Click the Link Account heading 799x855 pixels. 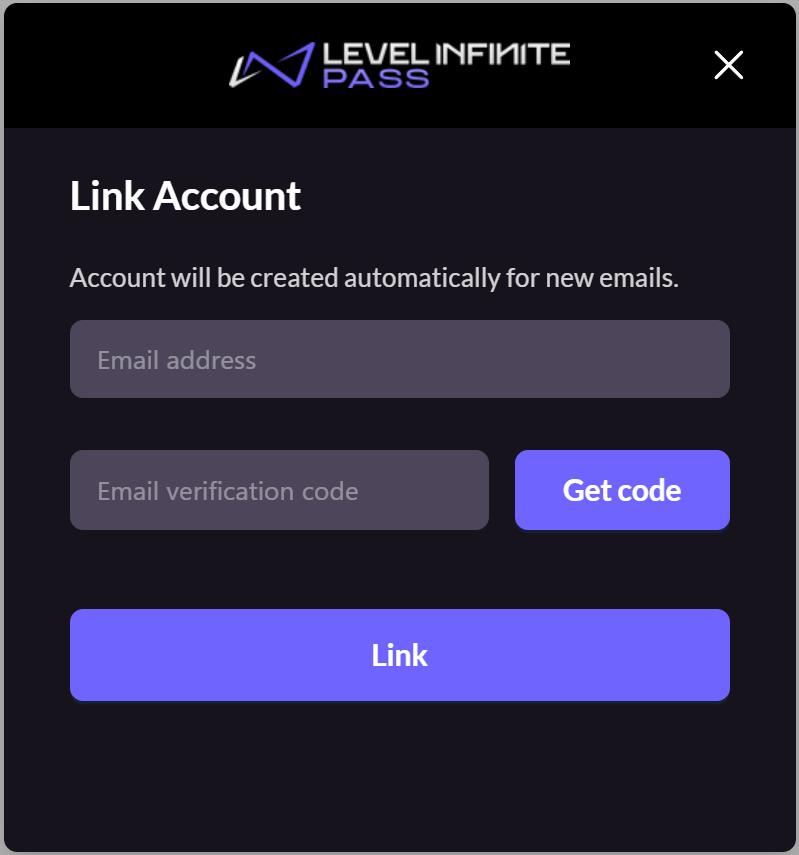click(185, 196)
